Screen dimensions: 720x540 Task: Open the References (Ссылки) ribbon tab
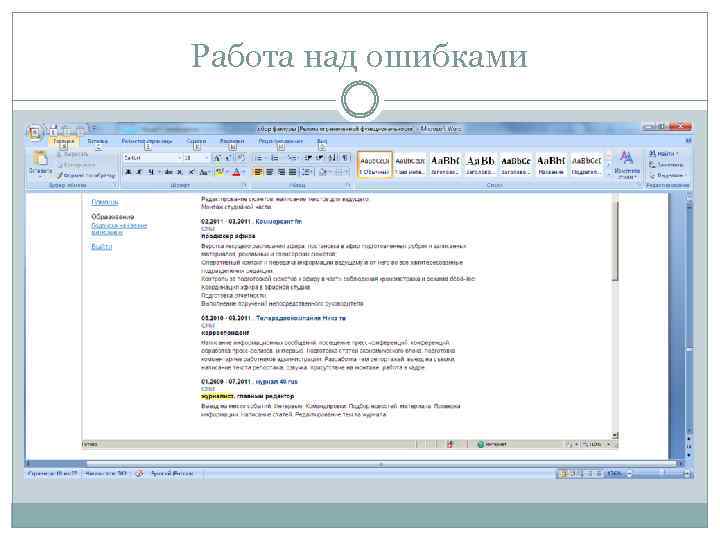pos(196,141)
